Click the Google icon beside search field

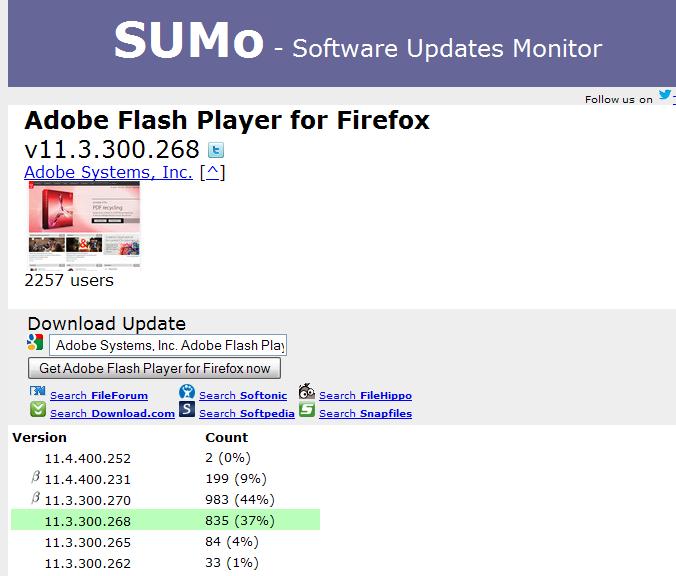(x=36, y=343)
